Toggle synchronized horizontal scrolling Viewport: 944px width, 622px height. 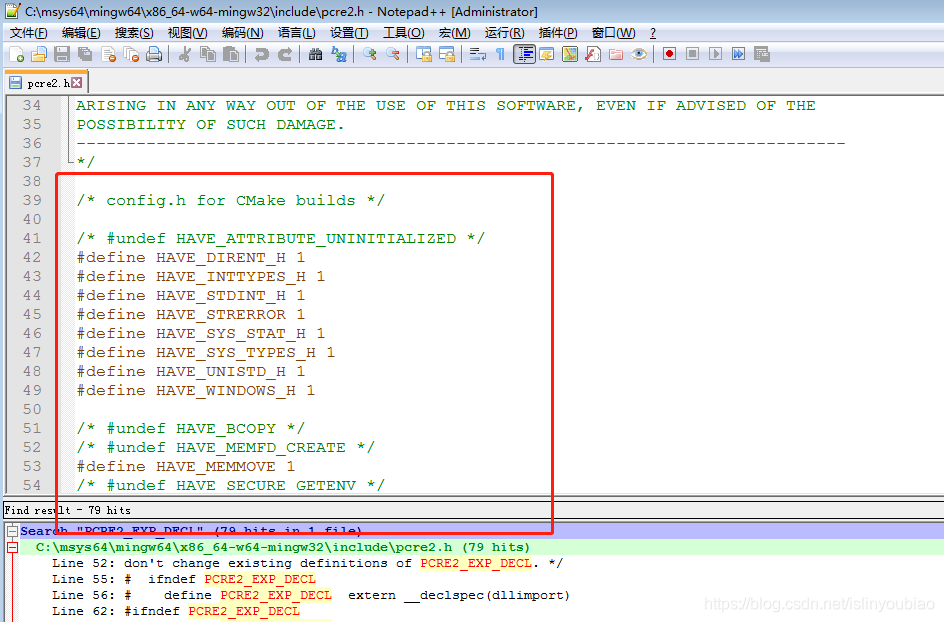[447, 54]
